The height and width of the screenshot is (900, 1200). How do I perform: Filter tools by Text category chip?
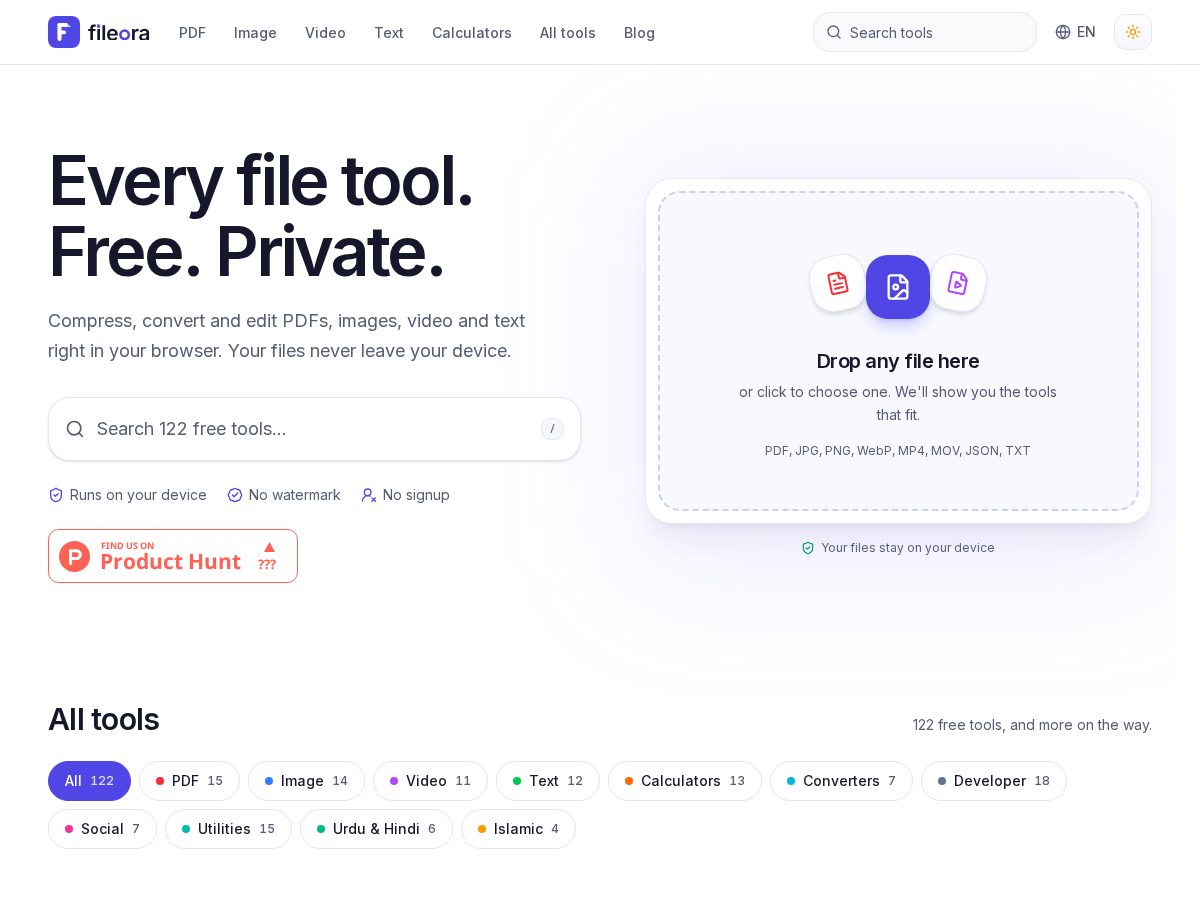(548, 781)
